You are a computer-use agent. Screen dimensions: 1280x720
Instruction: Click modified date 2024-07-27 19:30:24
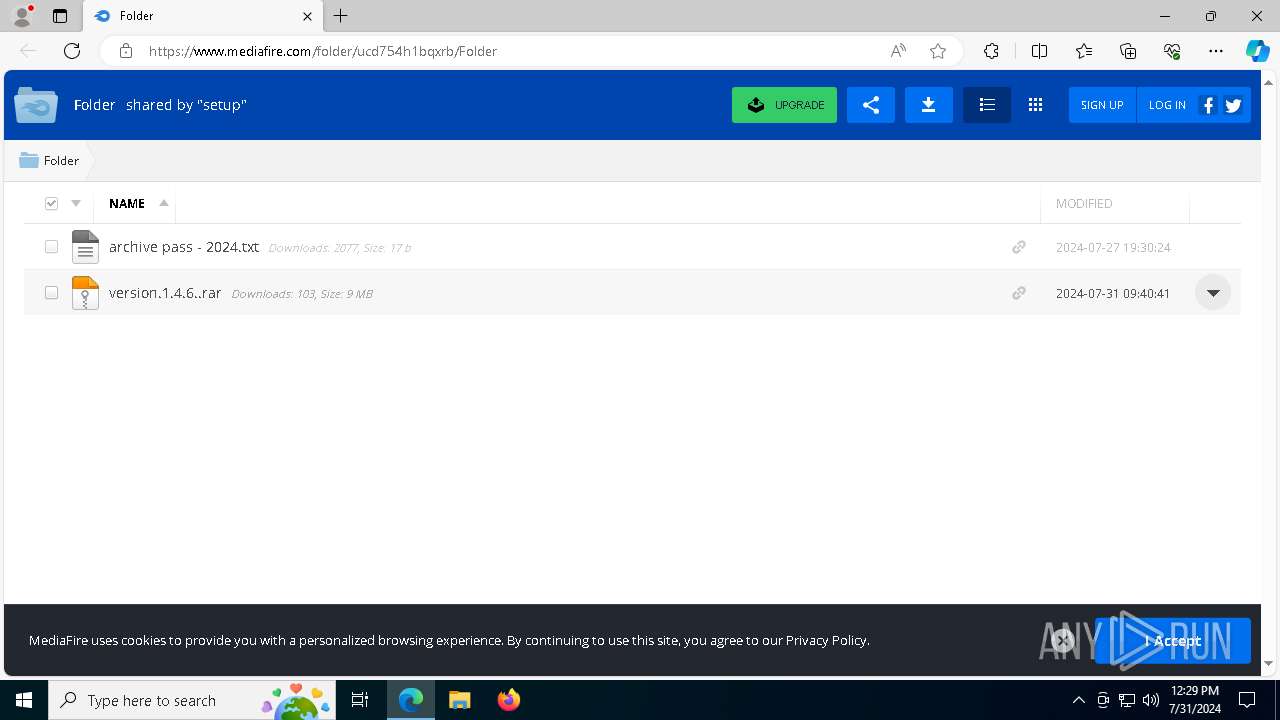1113,247
